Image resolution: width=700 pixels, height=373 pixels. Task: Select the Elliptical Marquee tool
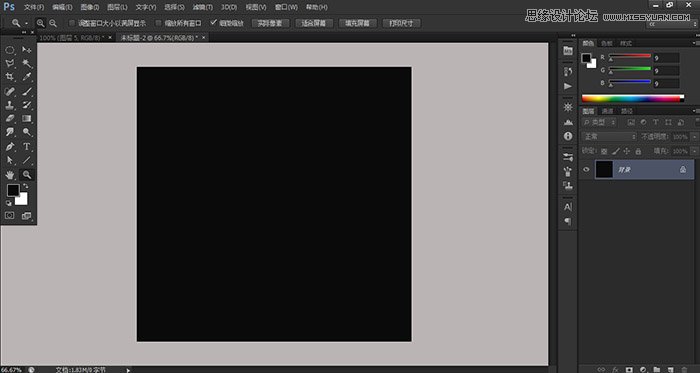coord(10,50)
